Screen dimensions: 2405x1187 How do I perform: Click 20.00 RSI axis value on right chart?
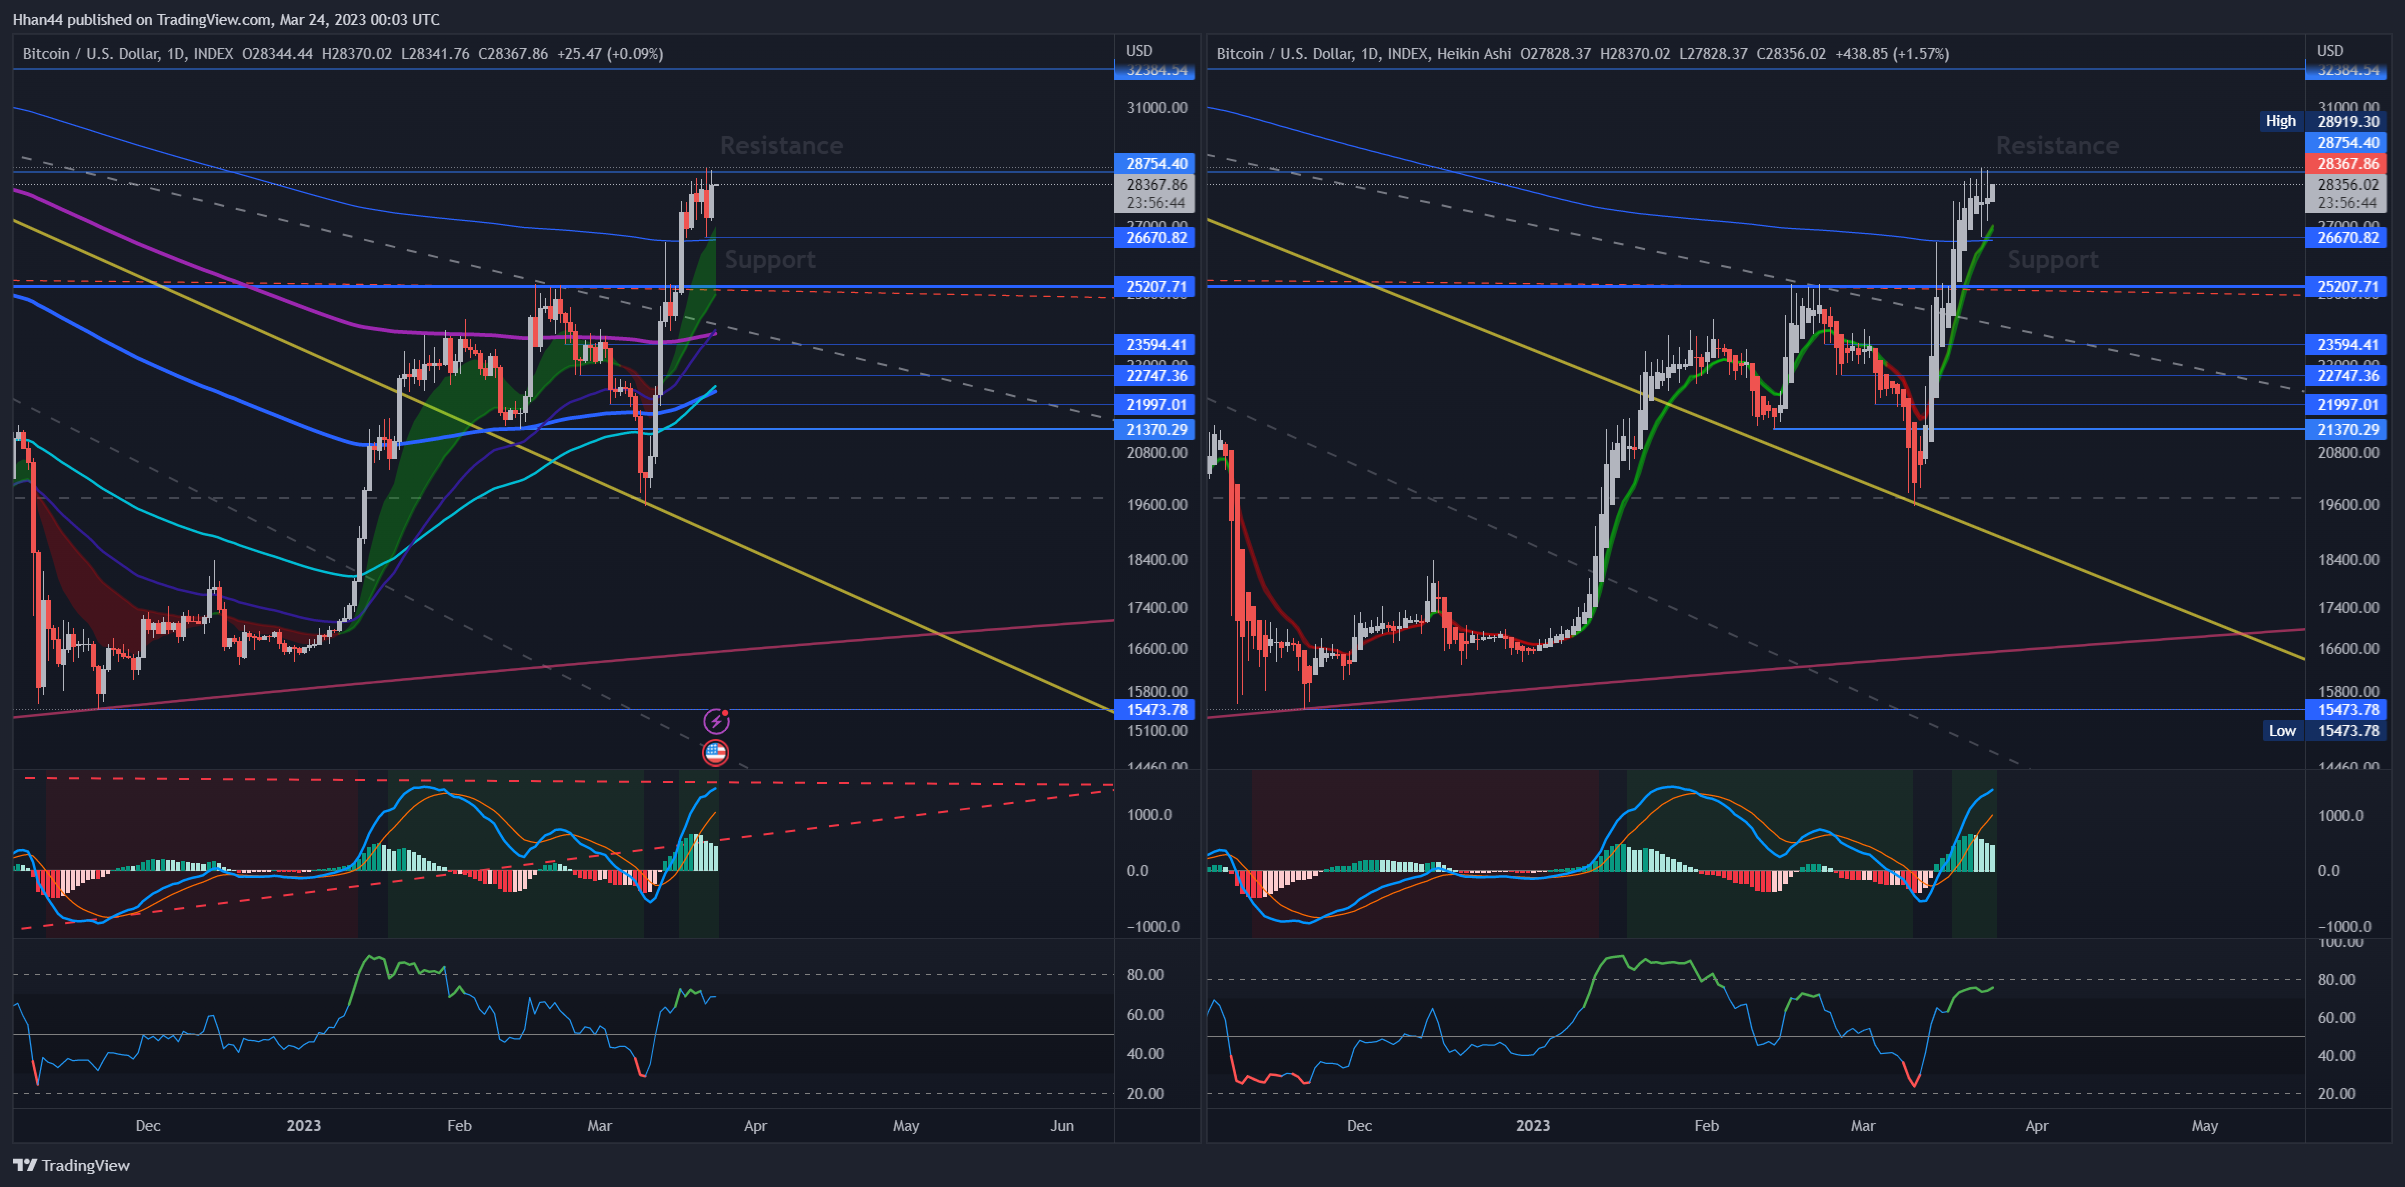[x=2337, y=1094]
